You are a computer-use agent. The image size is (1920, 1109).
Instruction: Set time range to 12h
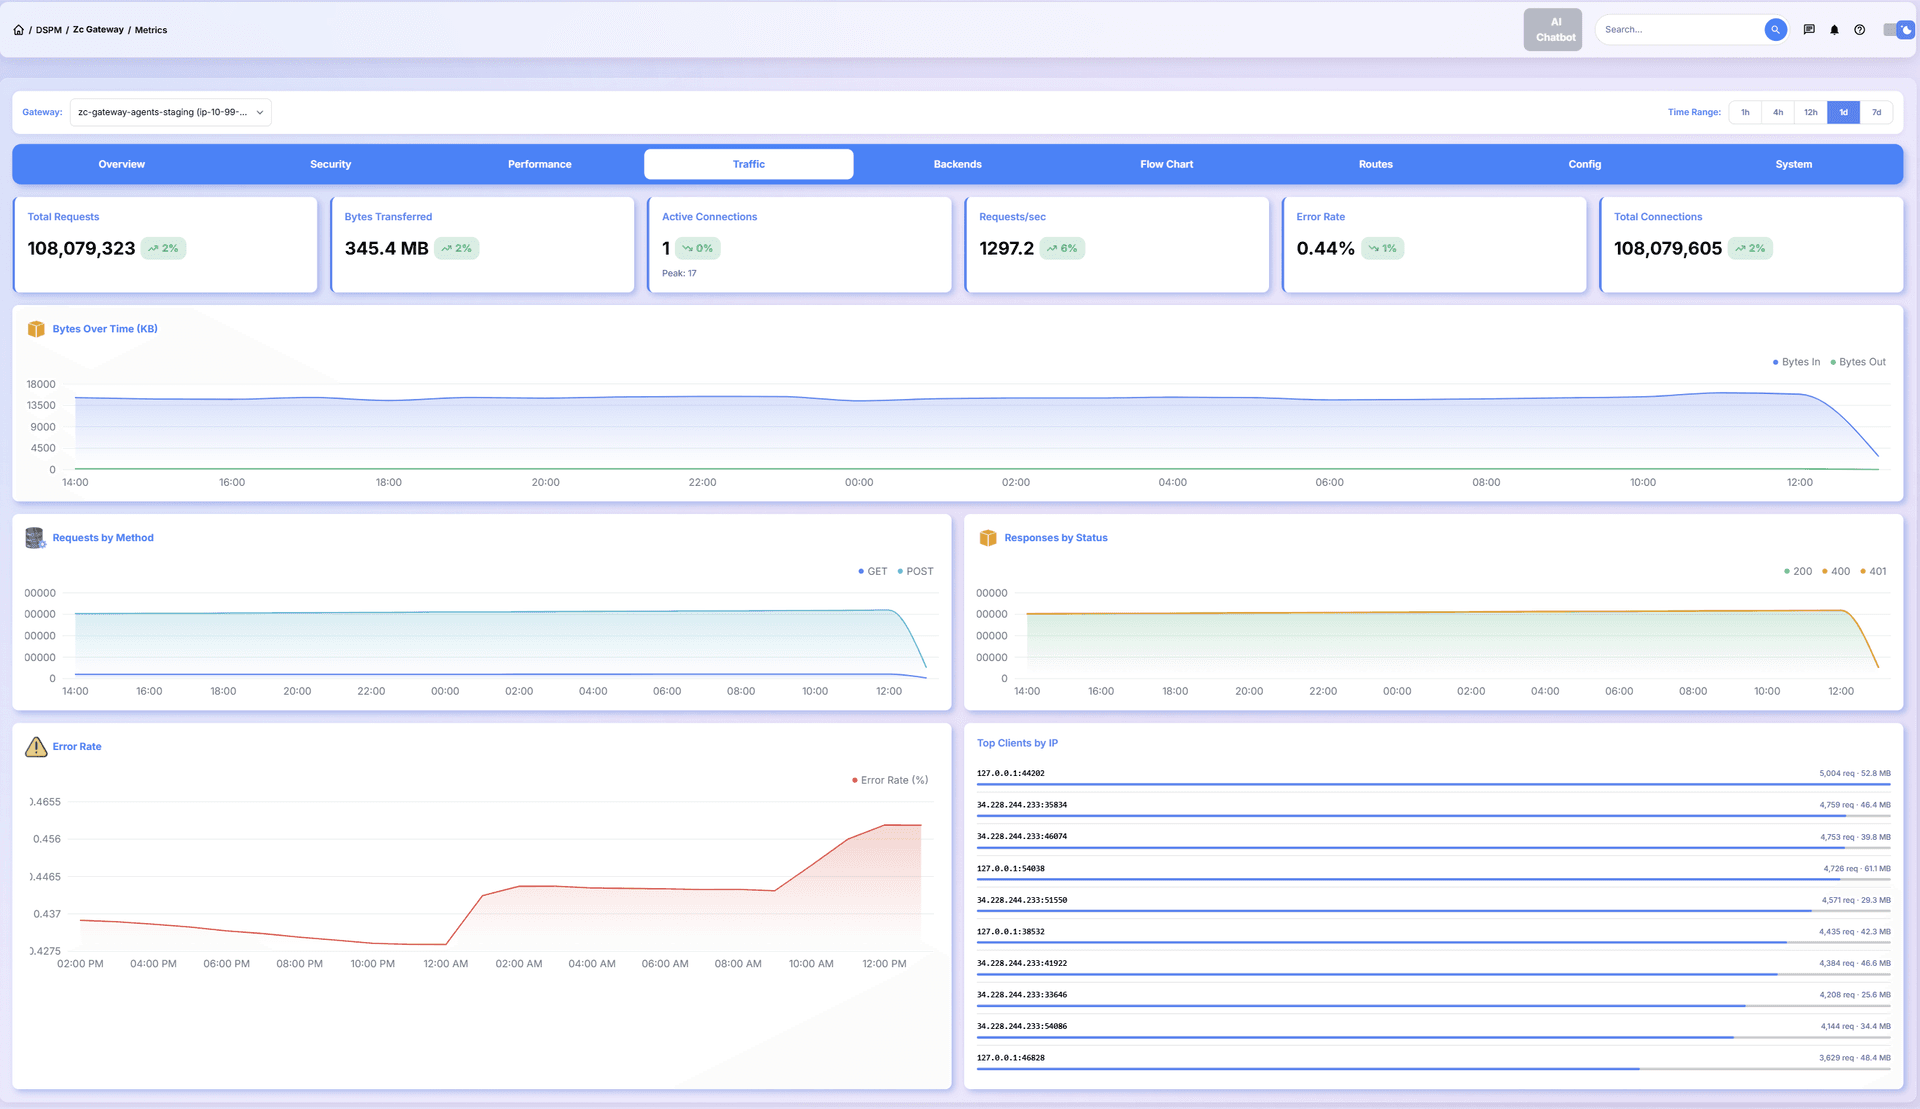(1811, 112)
